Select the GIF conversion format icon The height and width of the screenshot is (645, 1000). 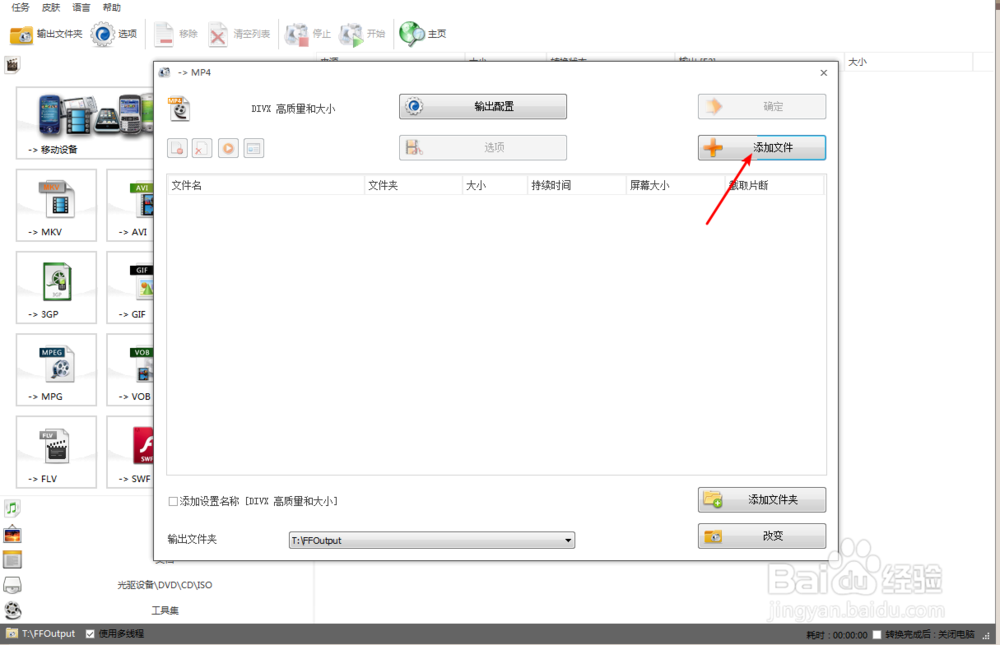pos(140,287)
